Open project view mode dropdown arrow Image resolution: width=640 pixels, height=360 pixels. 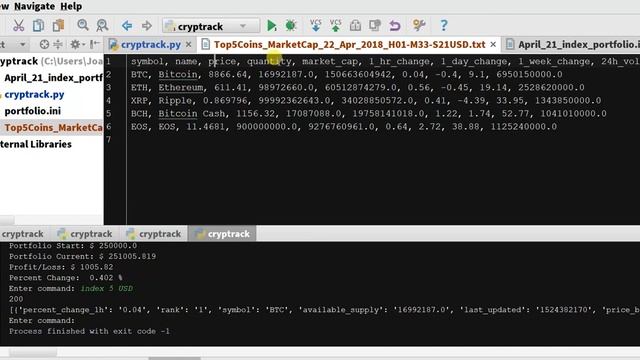coord(23,44)
